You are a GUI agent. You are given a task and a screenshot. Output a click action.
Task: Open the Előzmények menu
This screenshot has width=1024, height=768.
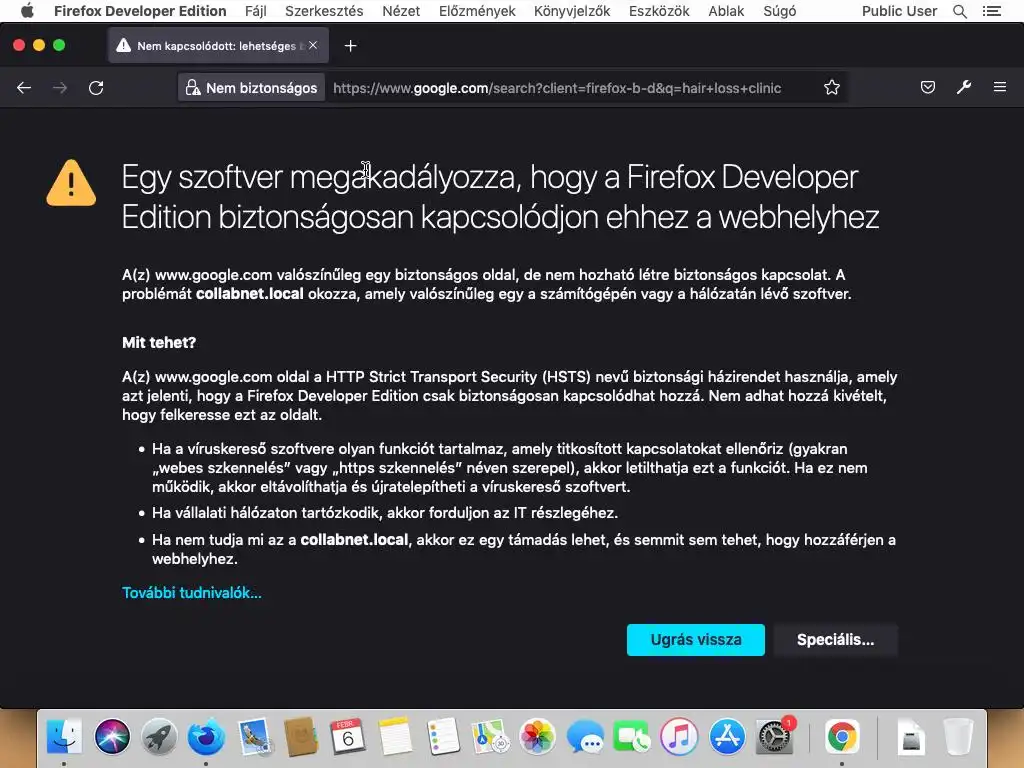[477, 11]
